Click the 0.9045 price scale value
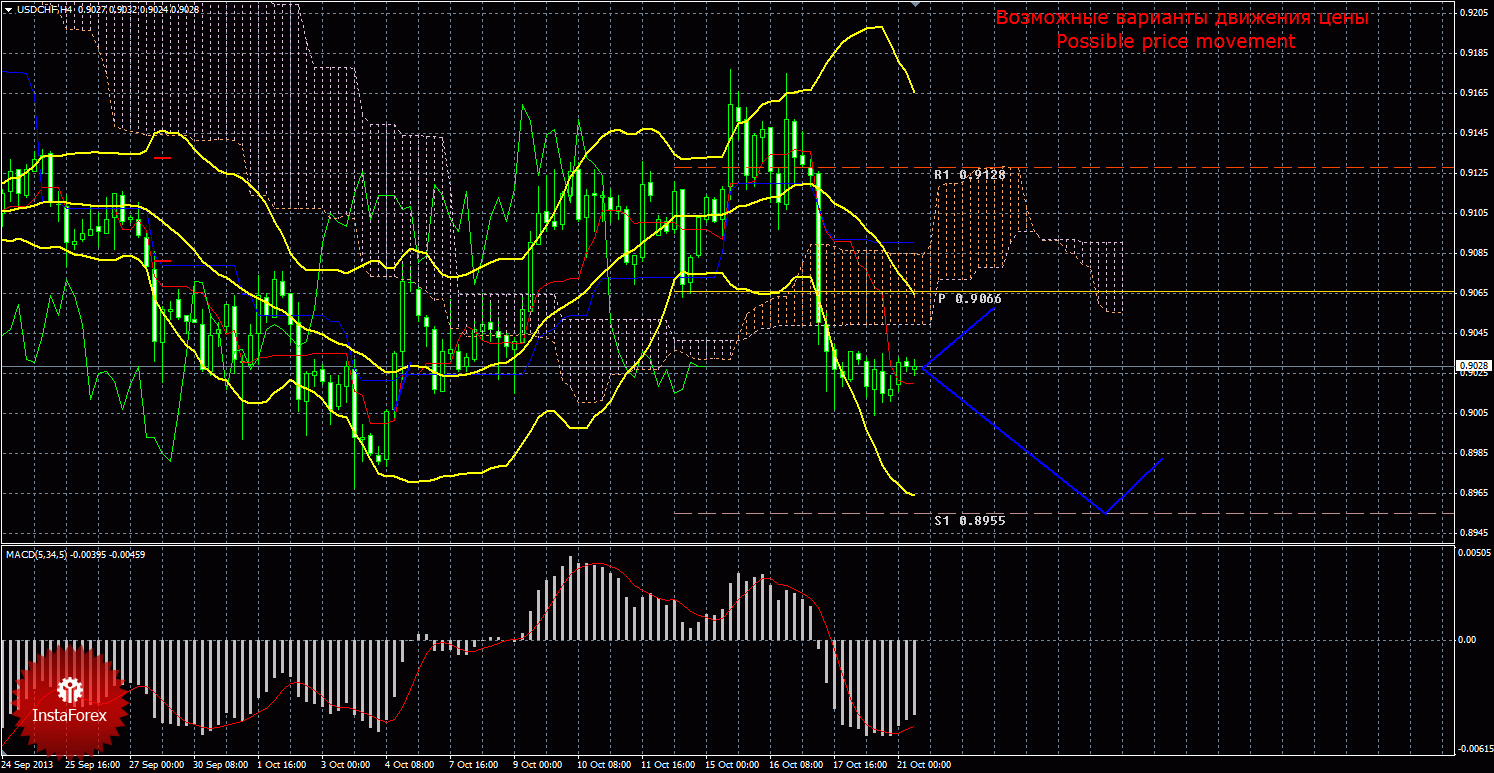The image size is (1494, 773). (x=1473, y=333)
